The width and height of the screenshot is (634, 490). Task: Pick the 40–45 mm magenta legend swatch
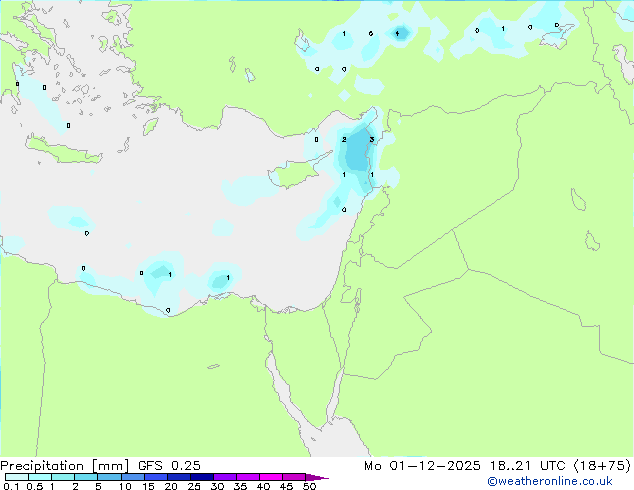[271, 477]
